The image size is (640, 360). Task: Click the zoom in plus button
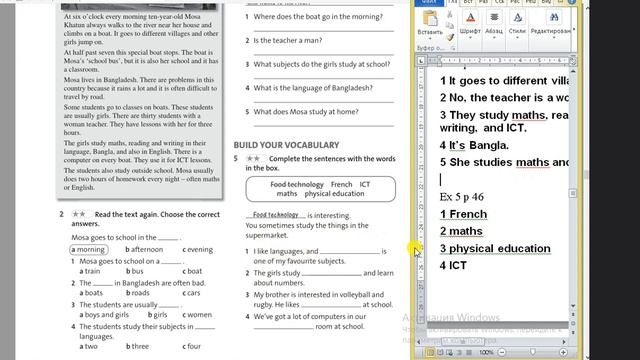563,352
